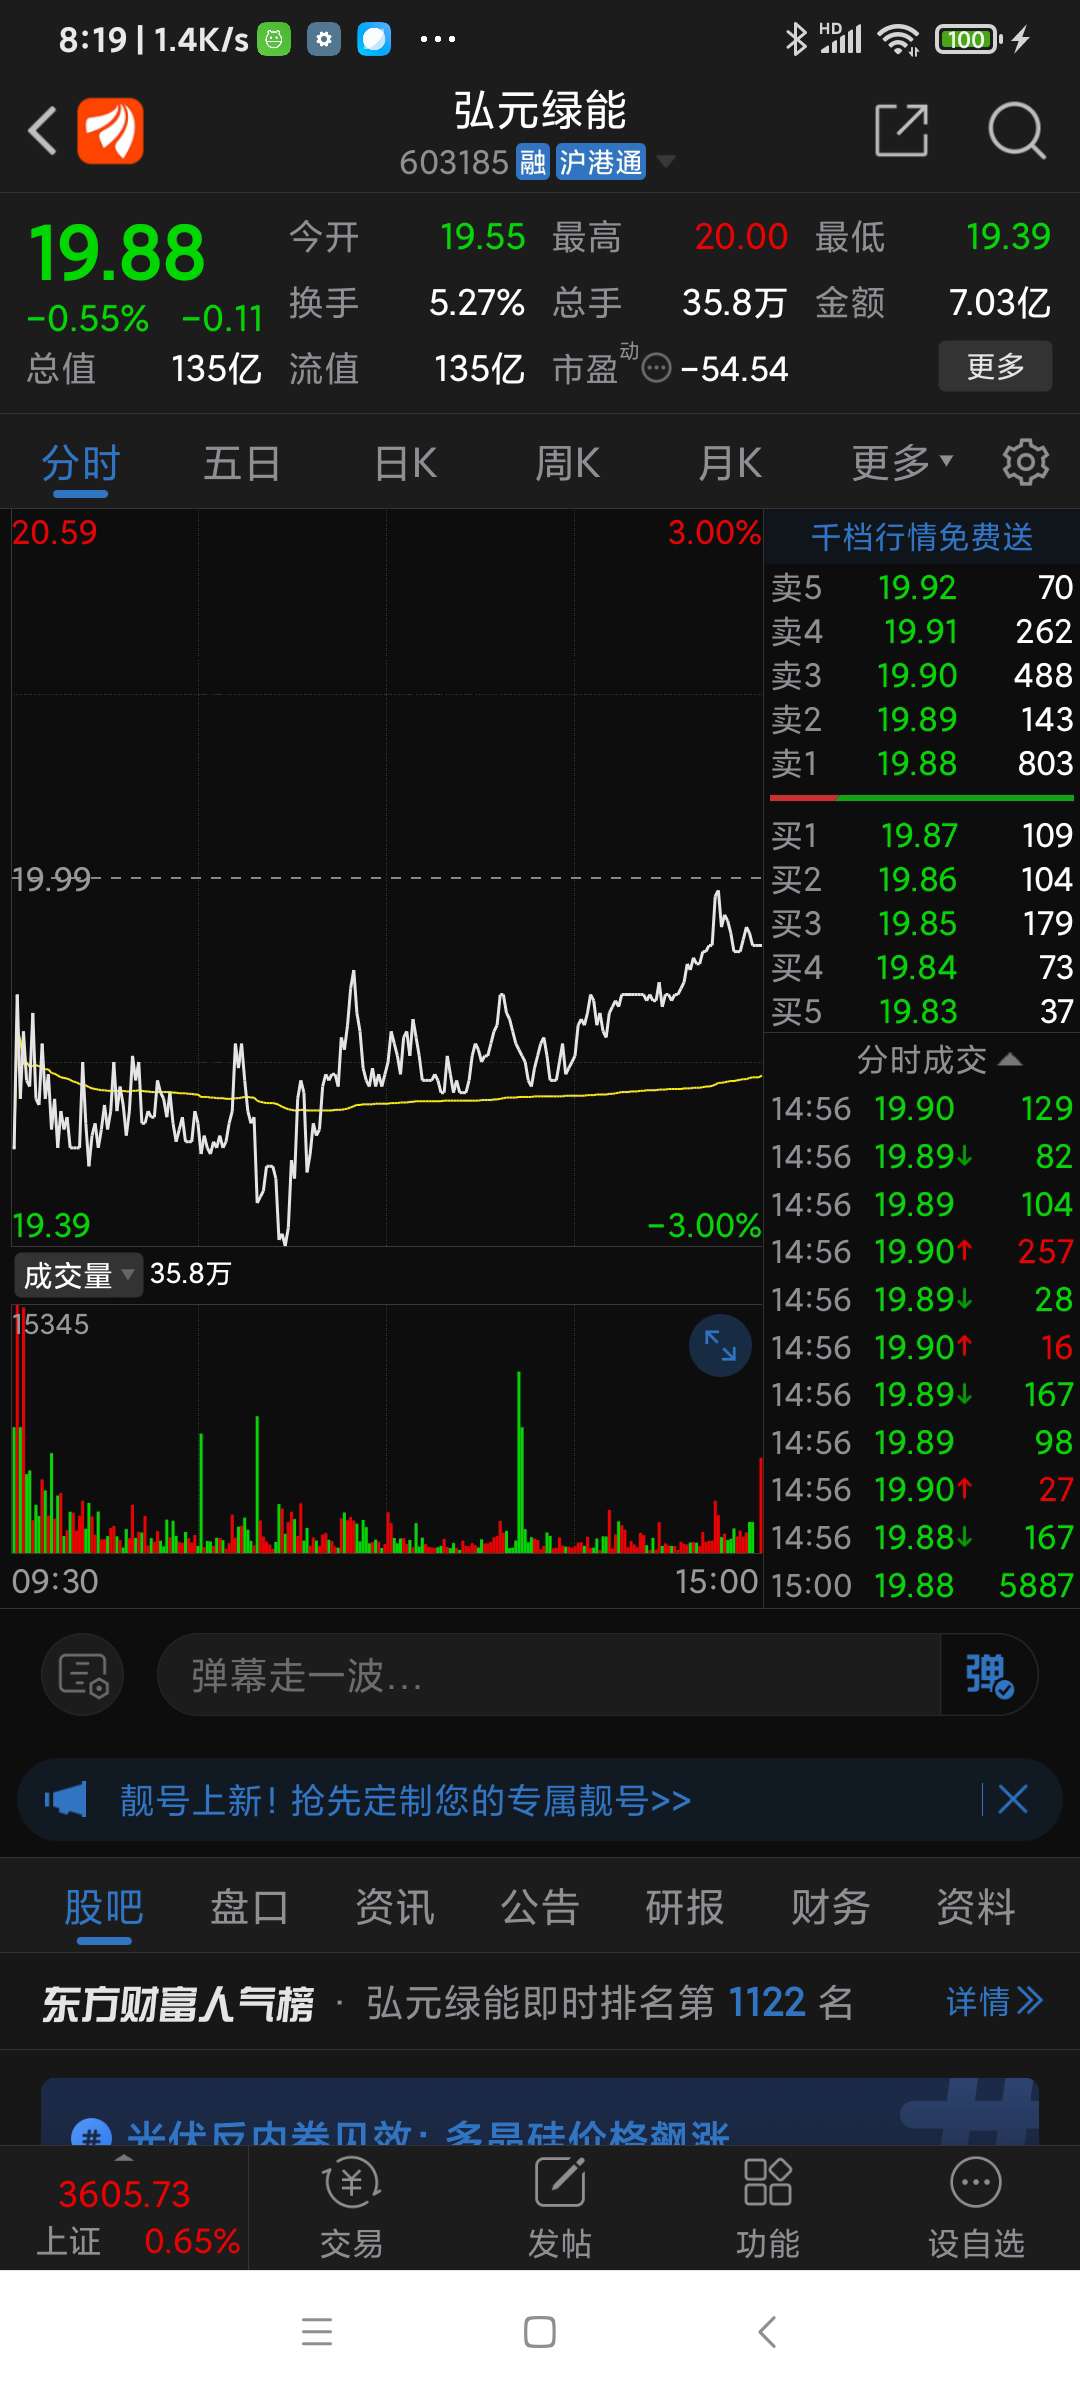Image resolution: width=1080 pixels, height=2400 pixels.
Task: Tap 卖1 price 19.88 row
Action: click(x=922, y=763)
